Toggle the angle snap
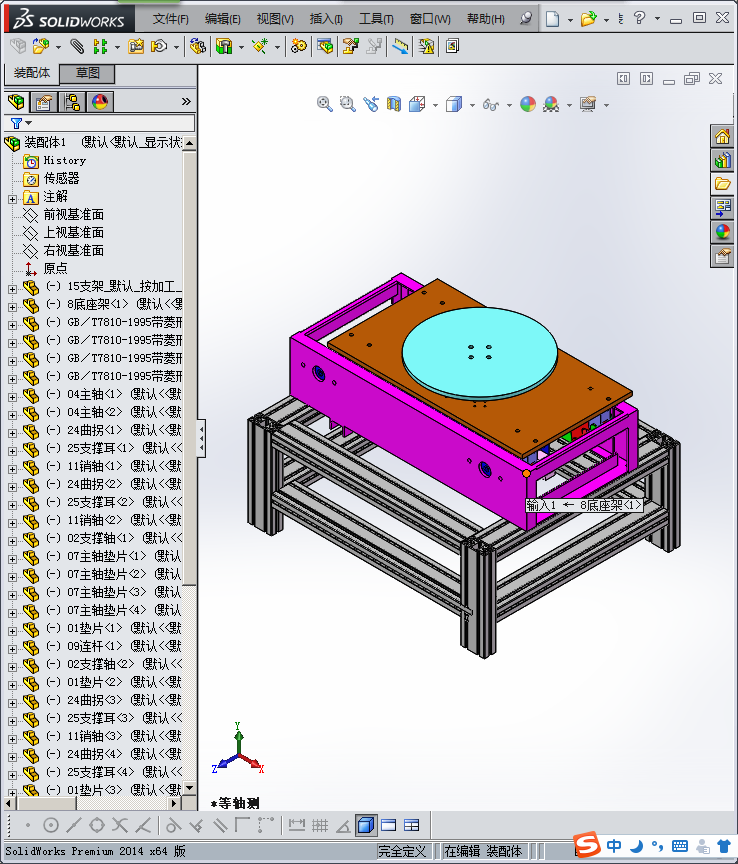This screenshot has height=864, width=738. pyautogui.click(x=343, y=825)
